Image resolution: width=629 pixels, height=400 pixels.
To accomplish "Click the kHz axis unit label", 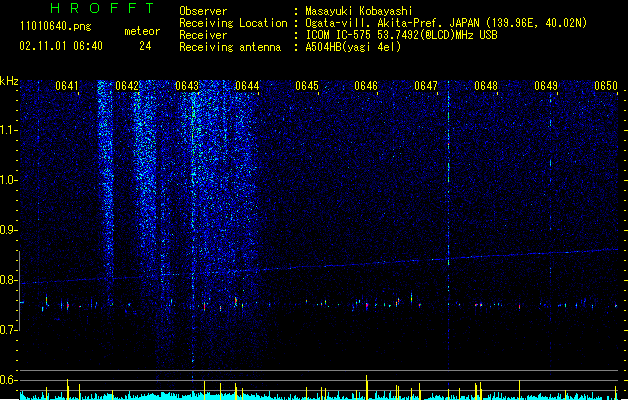I will point(9,81).
